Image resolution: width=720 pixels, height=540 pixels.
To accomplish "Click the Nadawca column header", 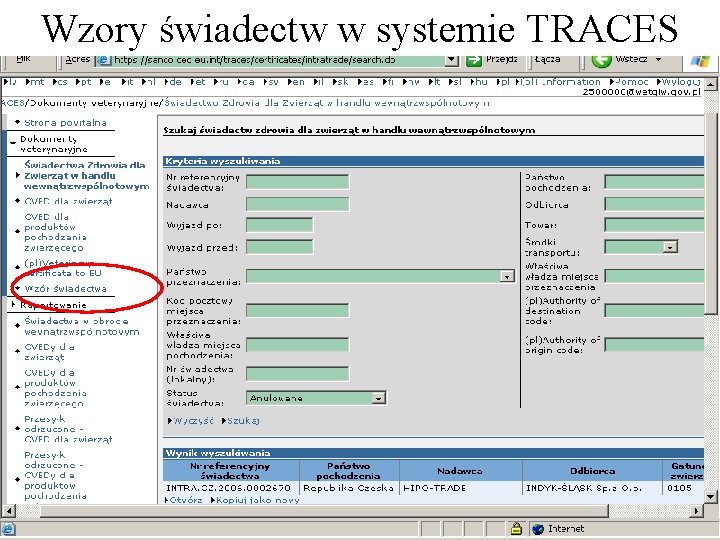I will pyautogui.click(x=460, y=471).
